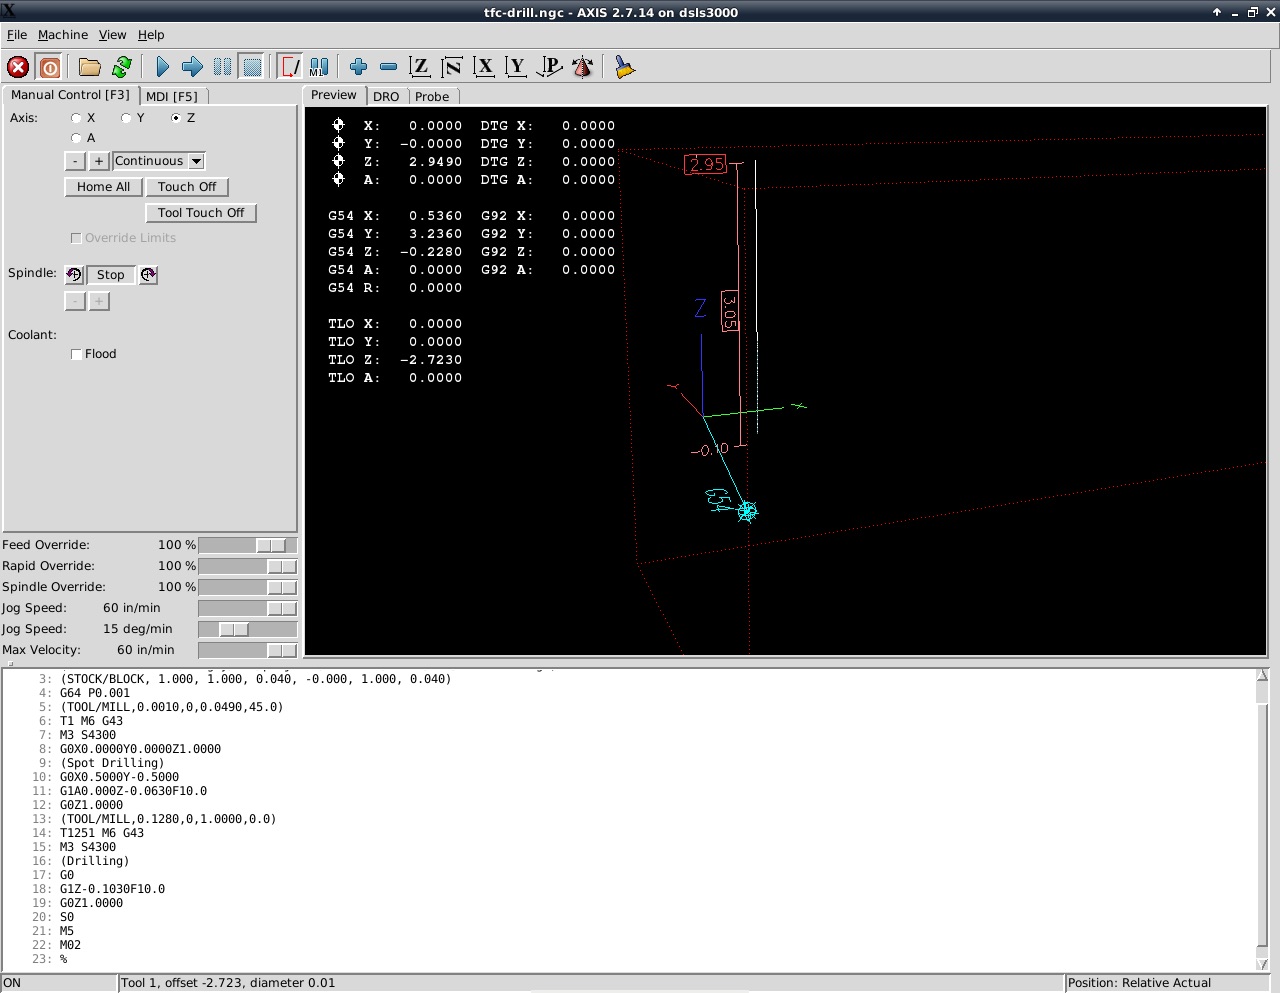This screenshot has width=1280, height=993.
Task: Switch to Y front view
Action: pos(516,67)
